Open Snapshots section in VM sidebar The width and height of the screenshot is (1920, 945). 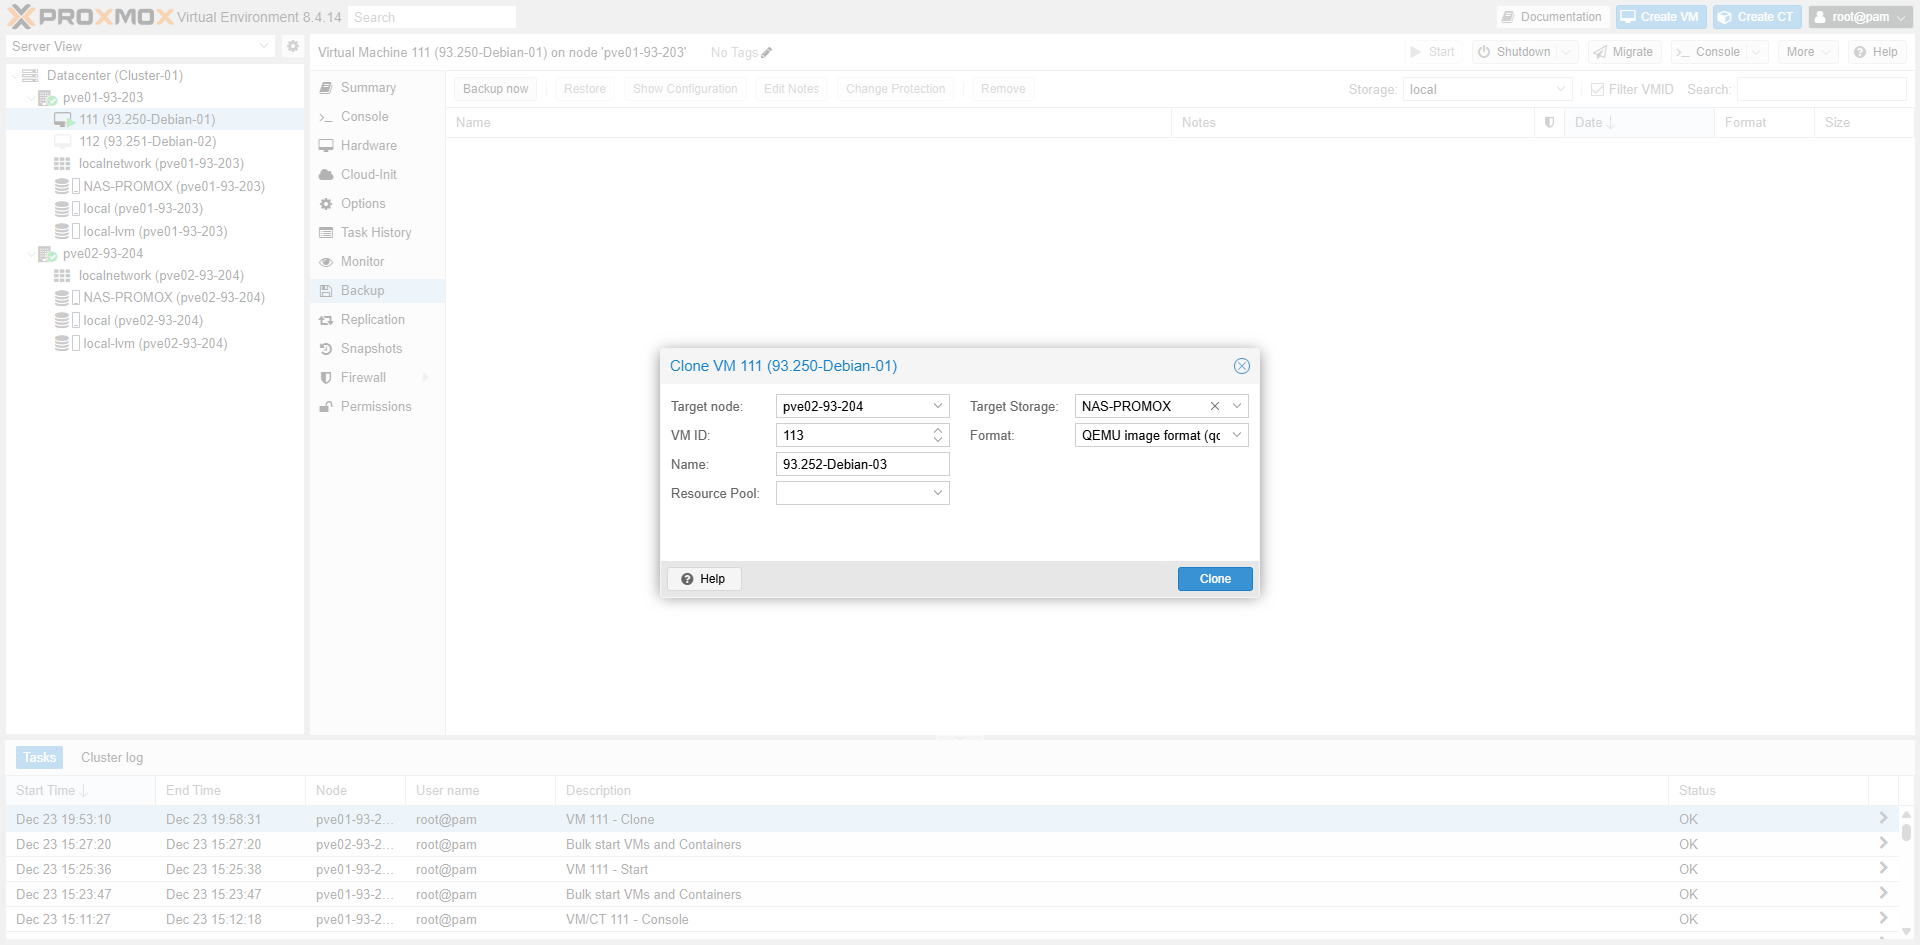(371, 349)
